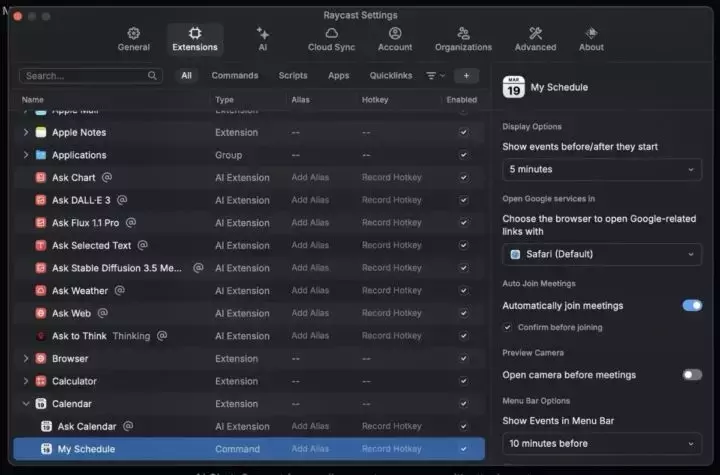The width and height of the screenshot is (720, 475).
Task: Collapse the Calendar extension
Action: pos(26,404)
